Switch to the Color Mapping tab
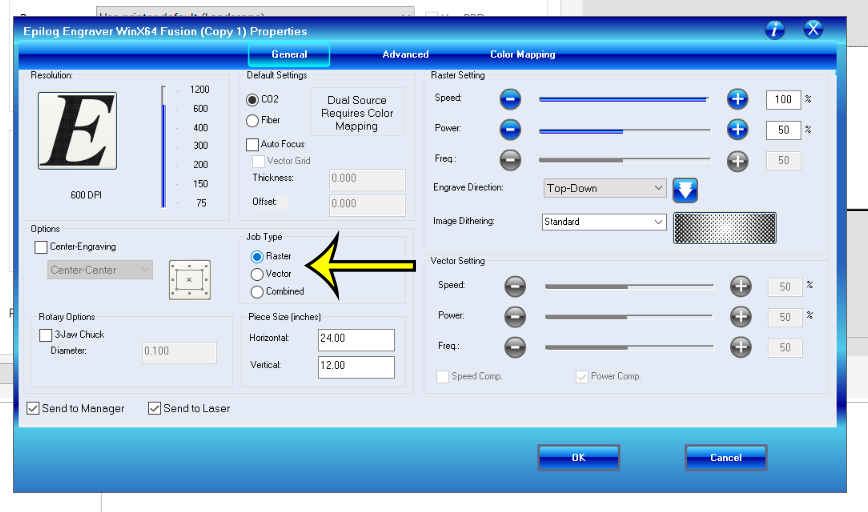This screenshot has width=868, height=512. tap(523, 54)
